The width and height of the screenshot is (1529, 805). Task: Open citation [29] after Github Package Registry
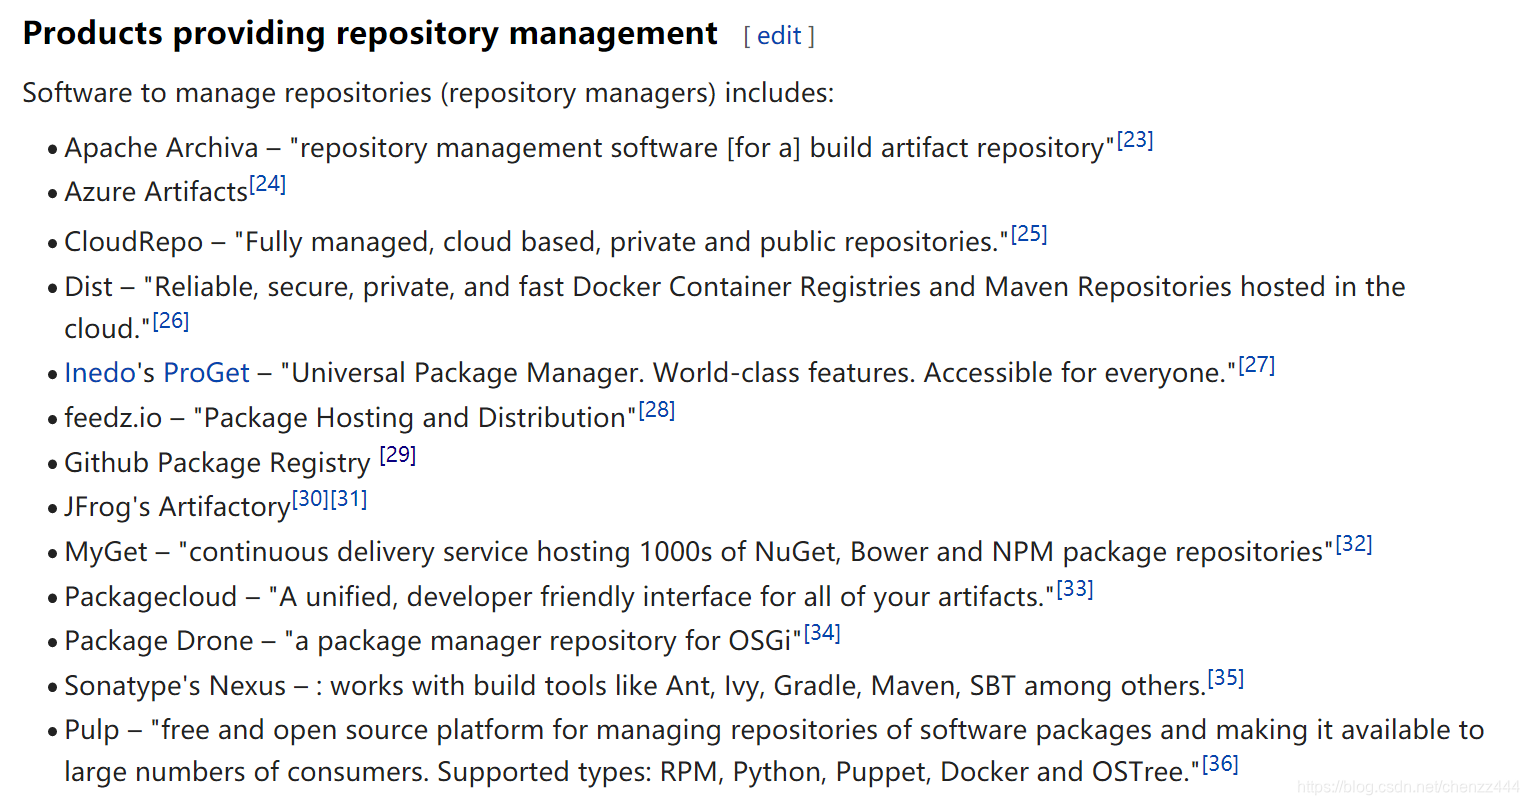coord(398,455)
